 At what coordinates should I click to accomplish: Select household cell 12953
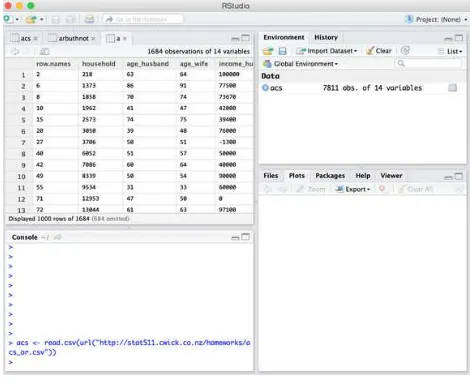click(x=90, y=198)
